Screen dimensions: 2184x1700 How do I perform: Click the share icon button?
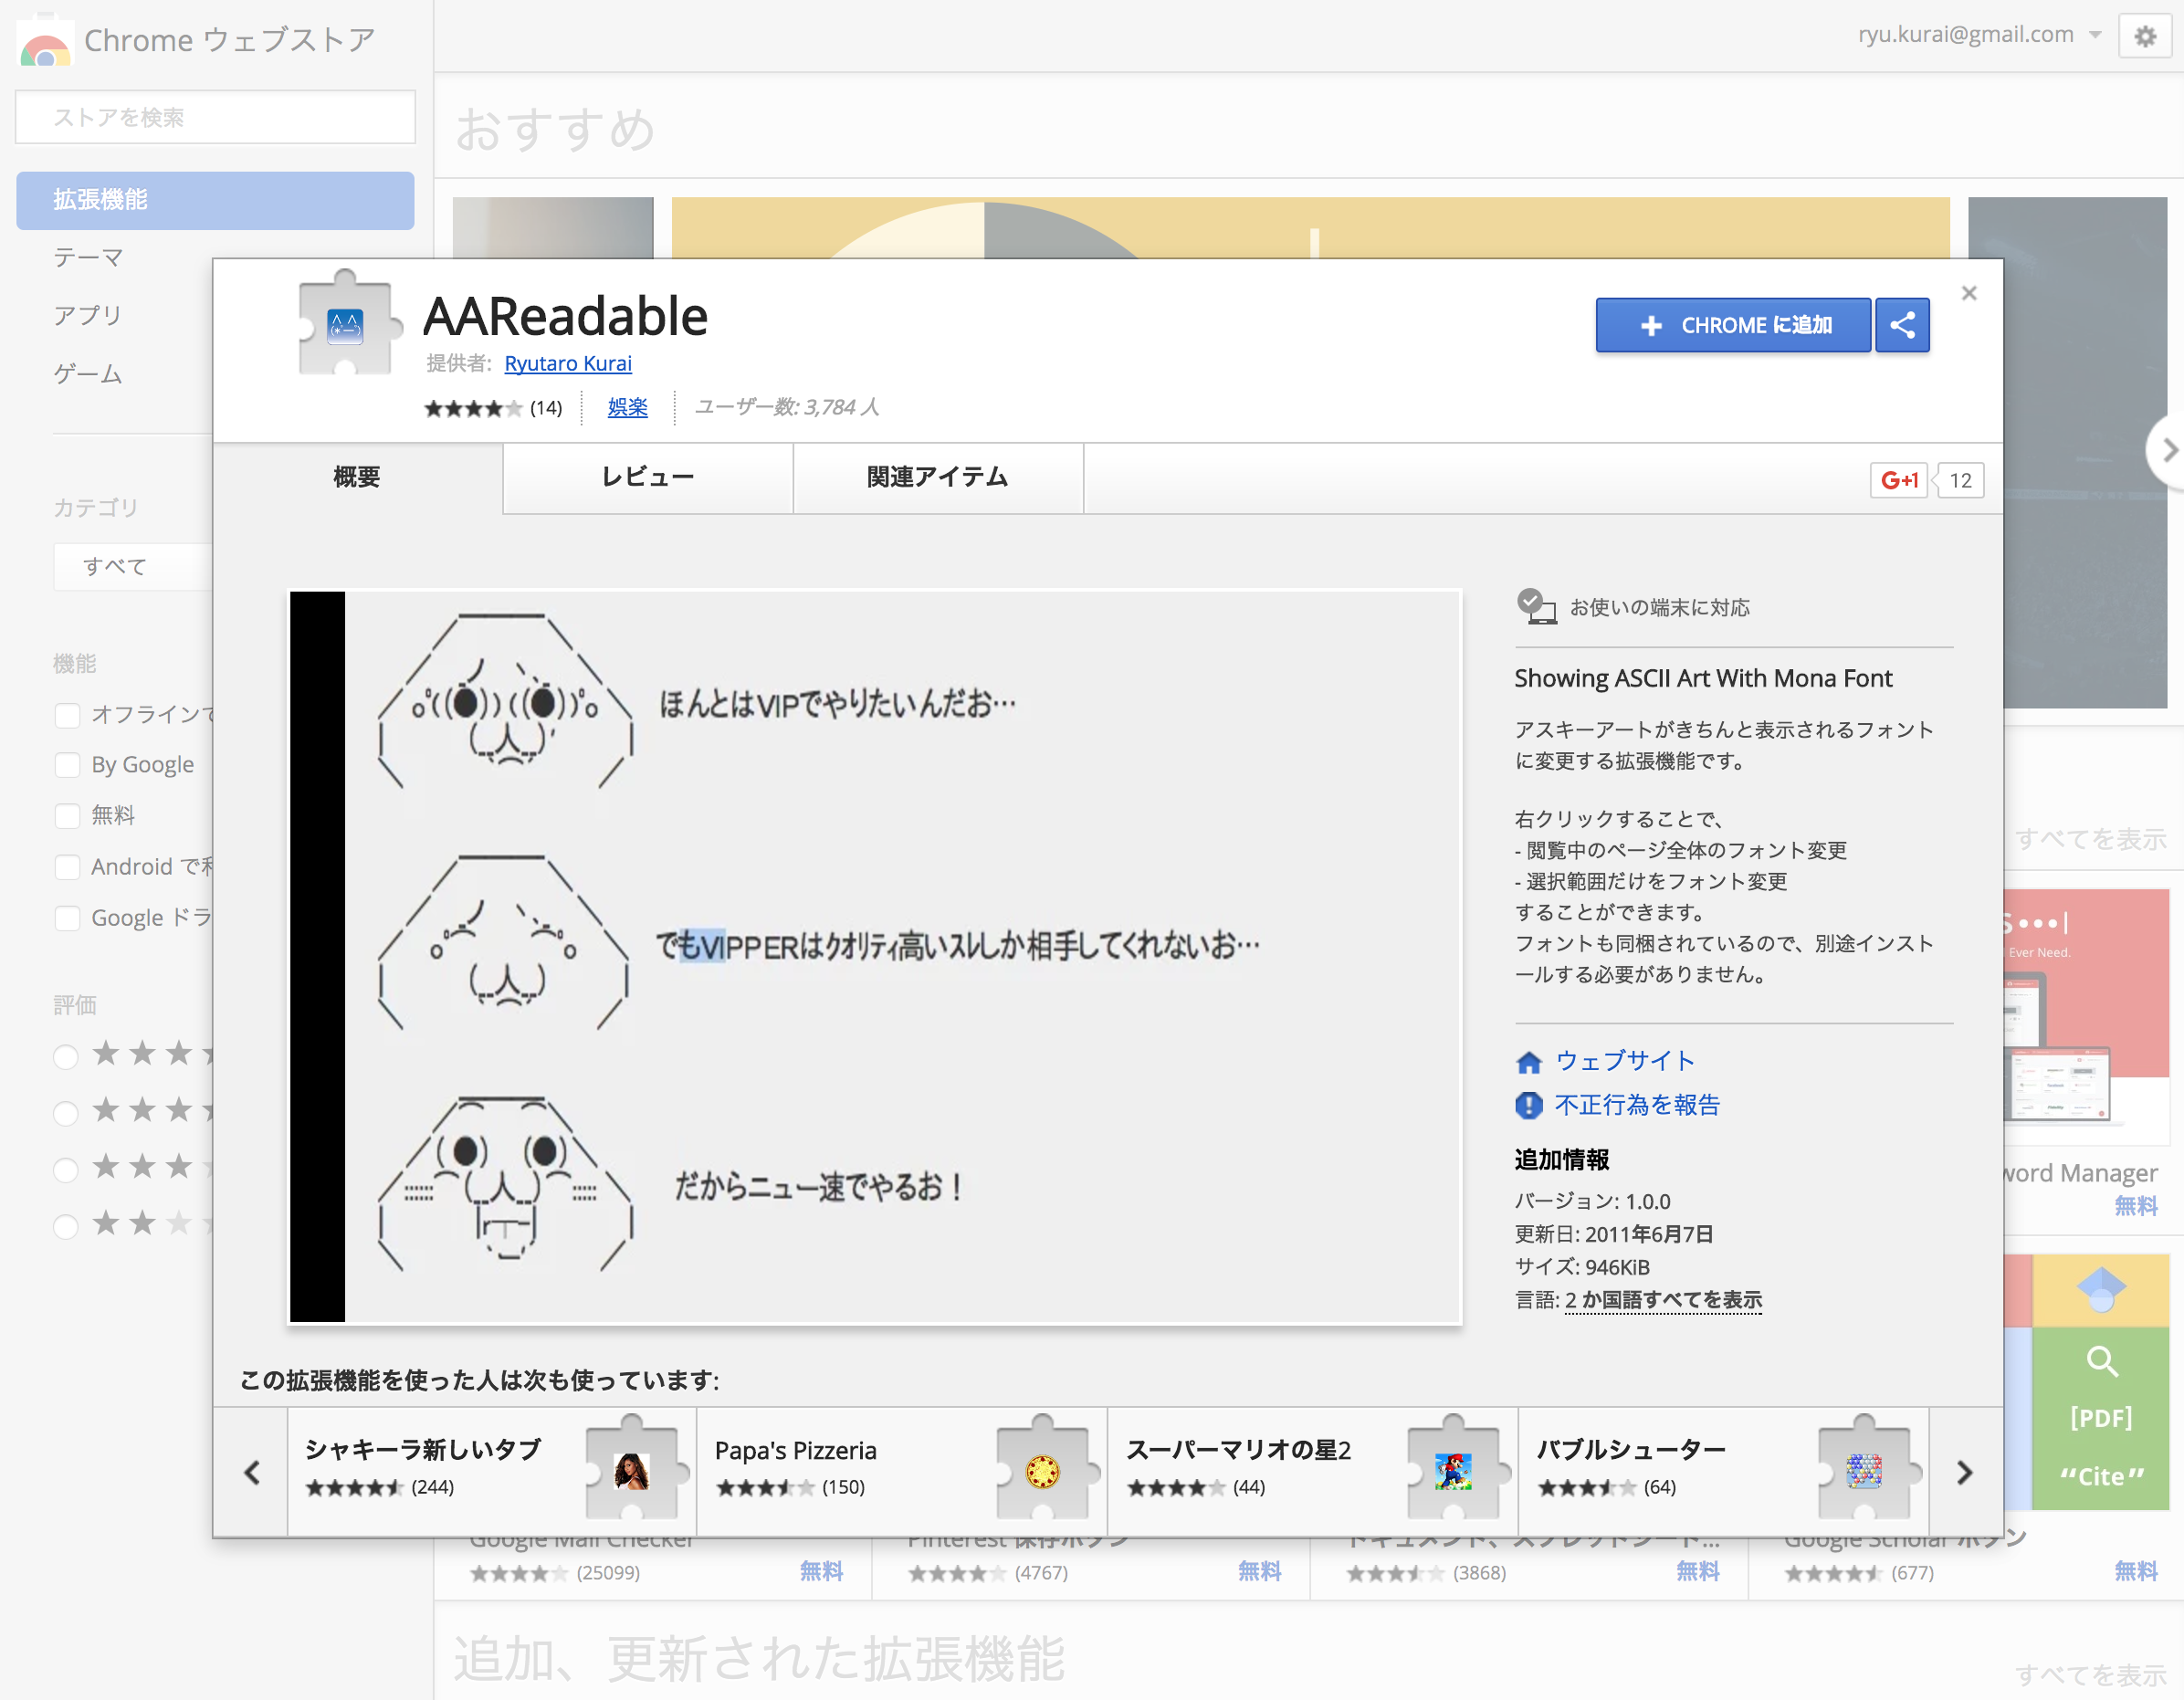click(1902, 325)
